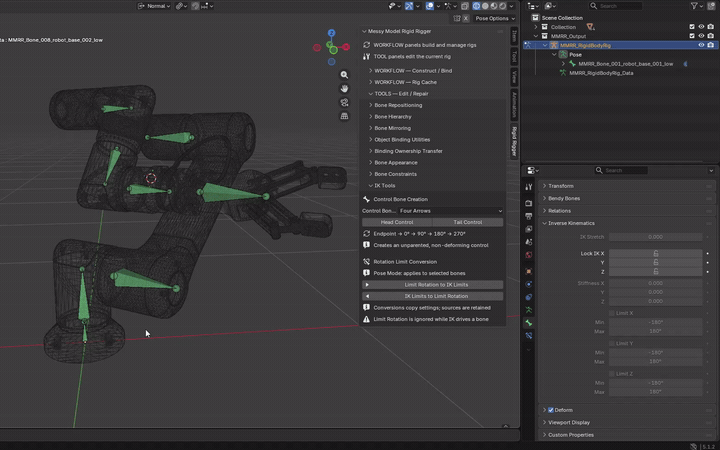Click the outliner Search field
Viewport: 720px width, 450px height.
pos(616,6)
